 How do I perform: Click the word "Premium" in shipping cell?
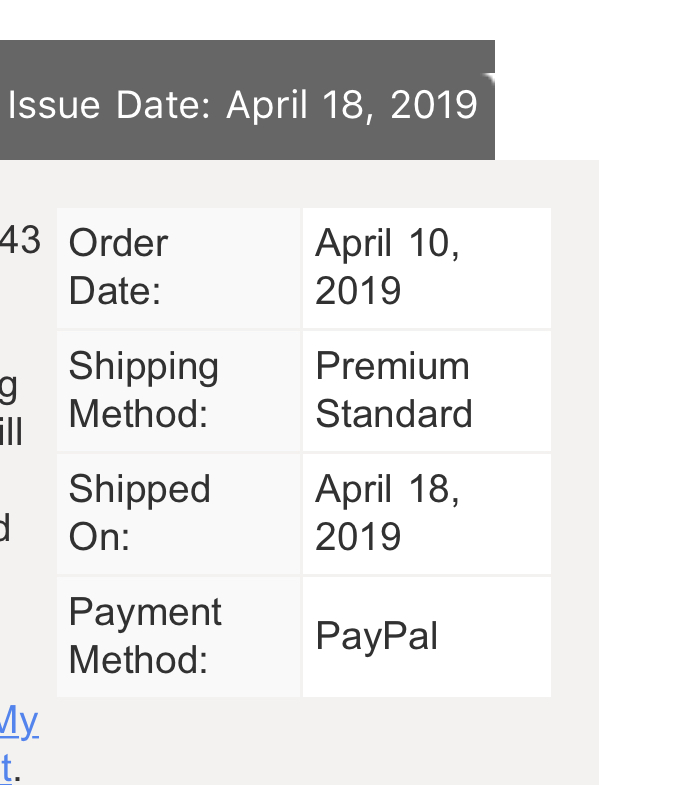[x=393, y=366]
